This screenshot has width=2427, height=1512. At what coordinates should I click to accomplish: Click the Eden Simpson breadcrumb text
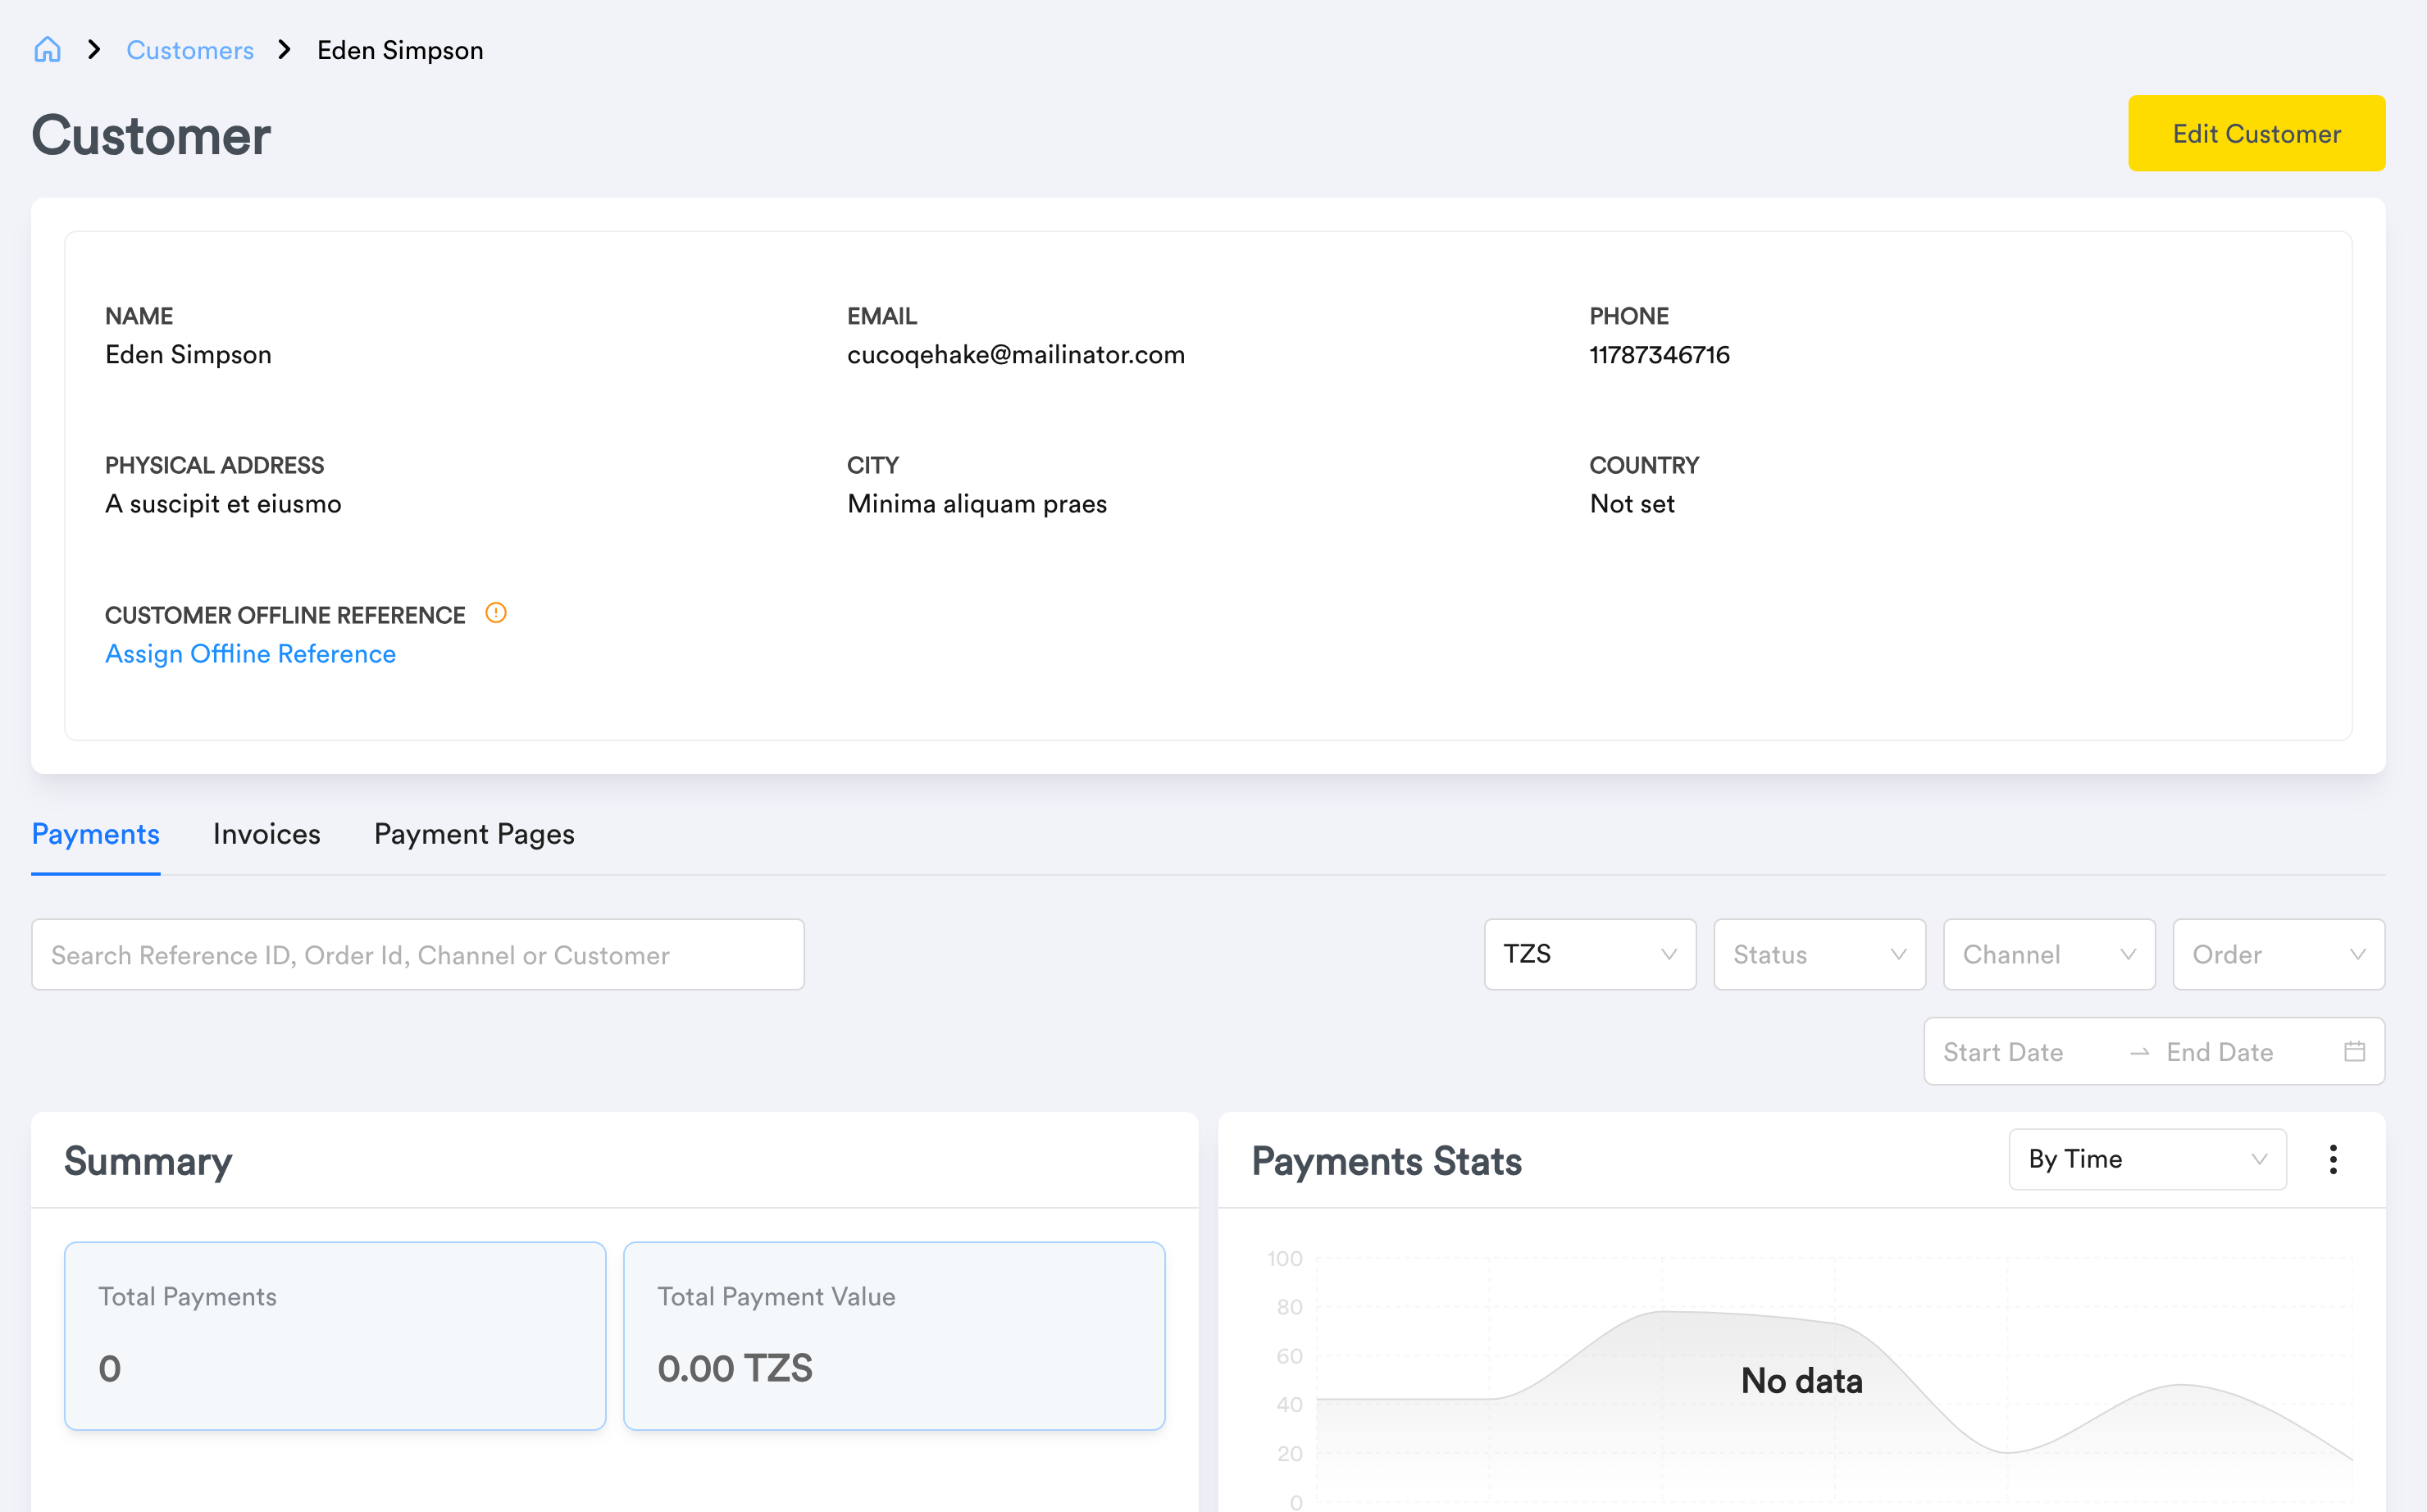point(400,50)
